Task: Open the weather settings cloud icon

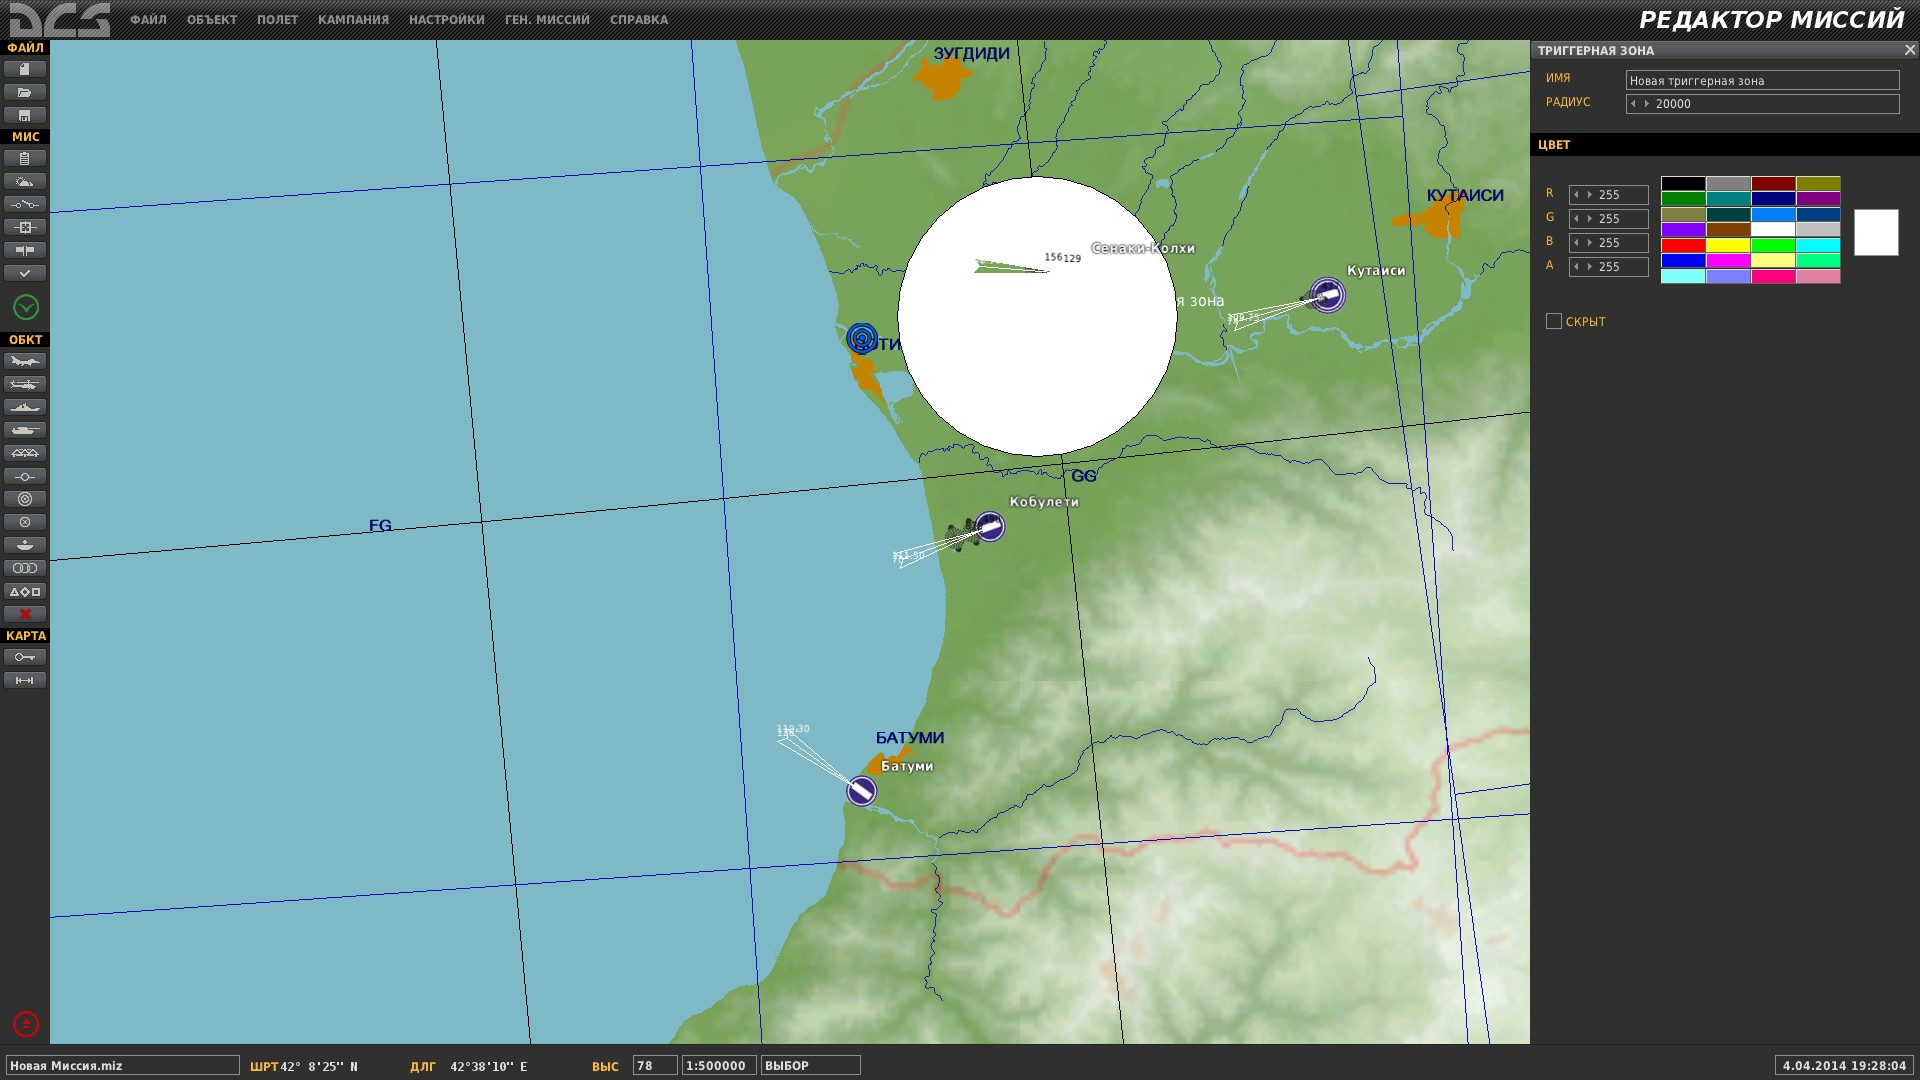Action: (x=25, y=181)
